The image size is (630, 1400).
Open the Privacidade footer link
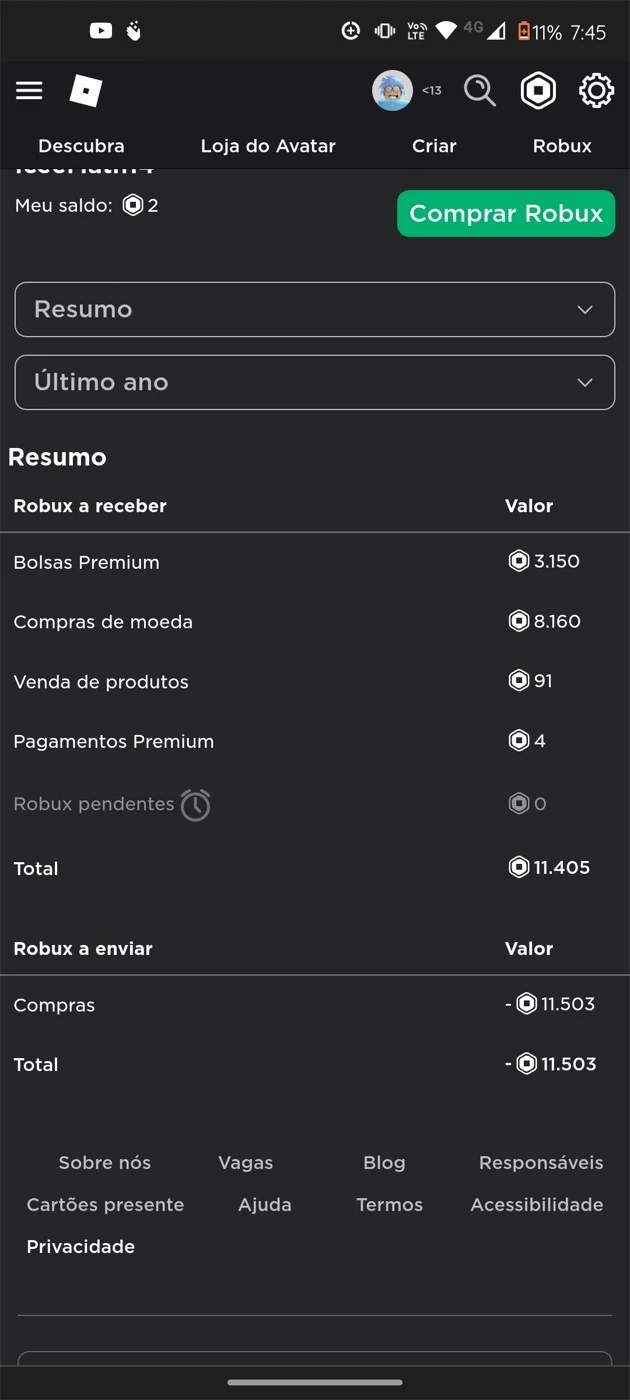pos(81,1247)
